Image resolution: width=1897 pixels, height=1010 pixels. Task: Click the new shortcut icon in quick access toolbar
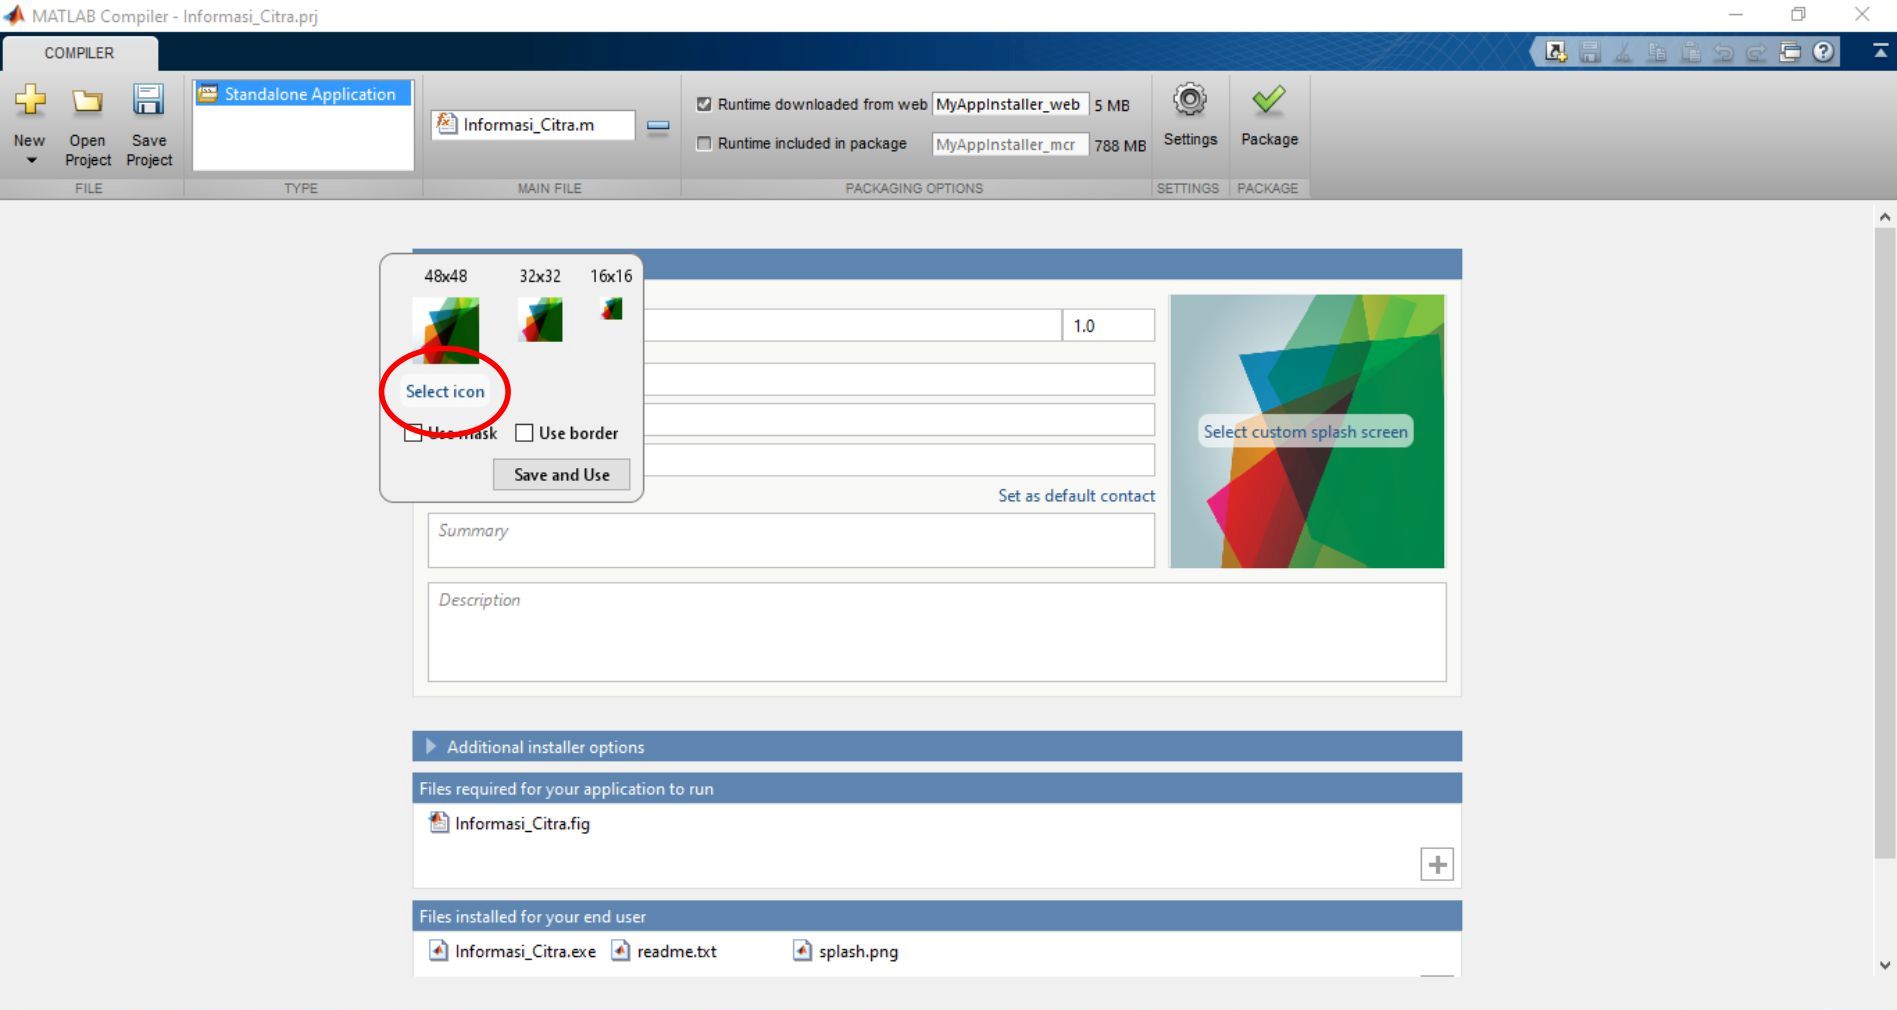click(1555, 52)
